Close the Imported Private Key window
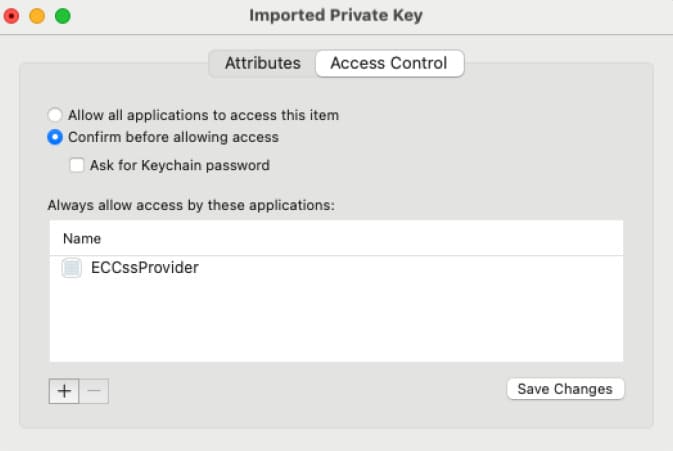 (13, 16)
